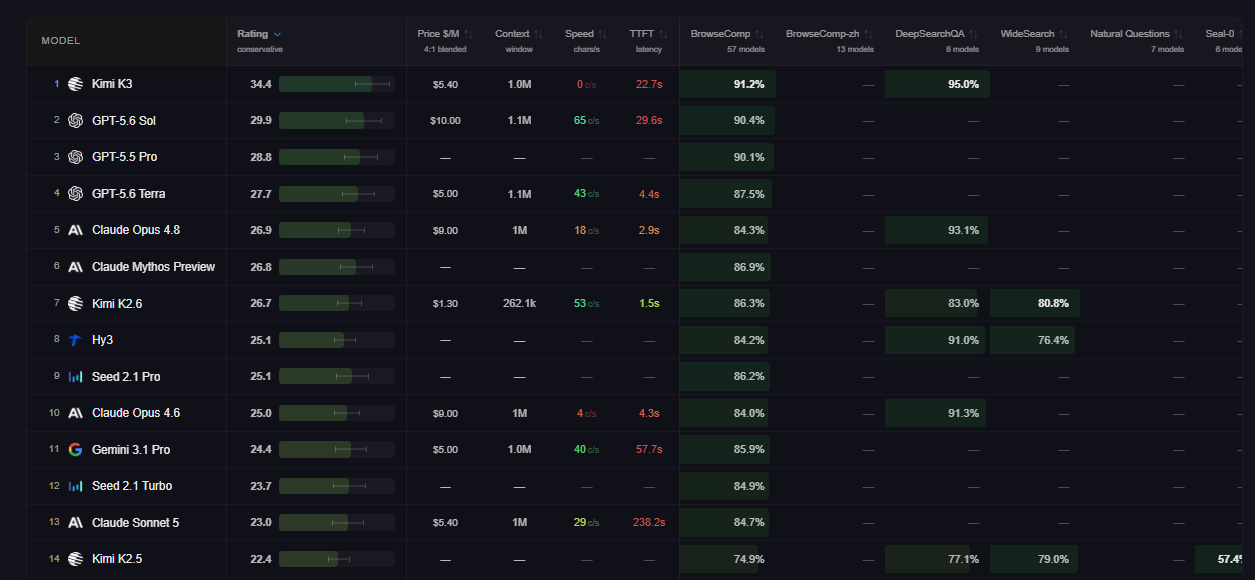Click the Seed 2.1 Pro logo icon
This screenshot has width=1255, height=580.
click(x=75, y=376)
